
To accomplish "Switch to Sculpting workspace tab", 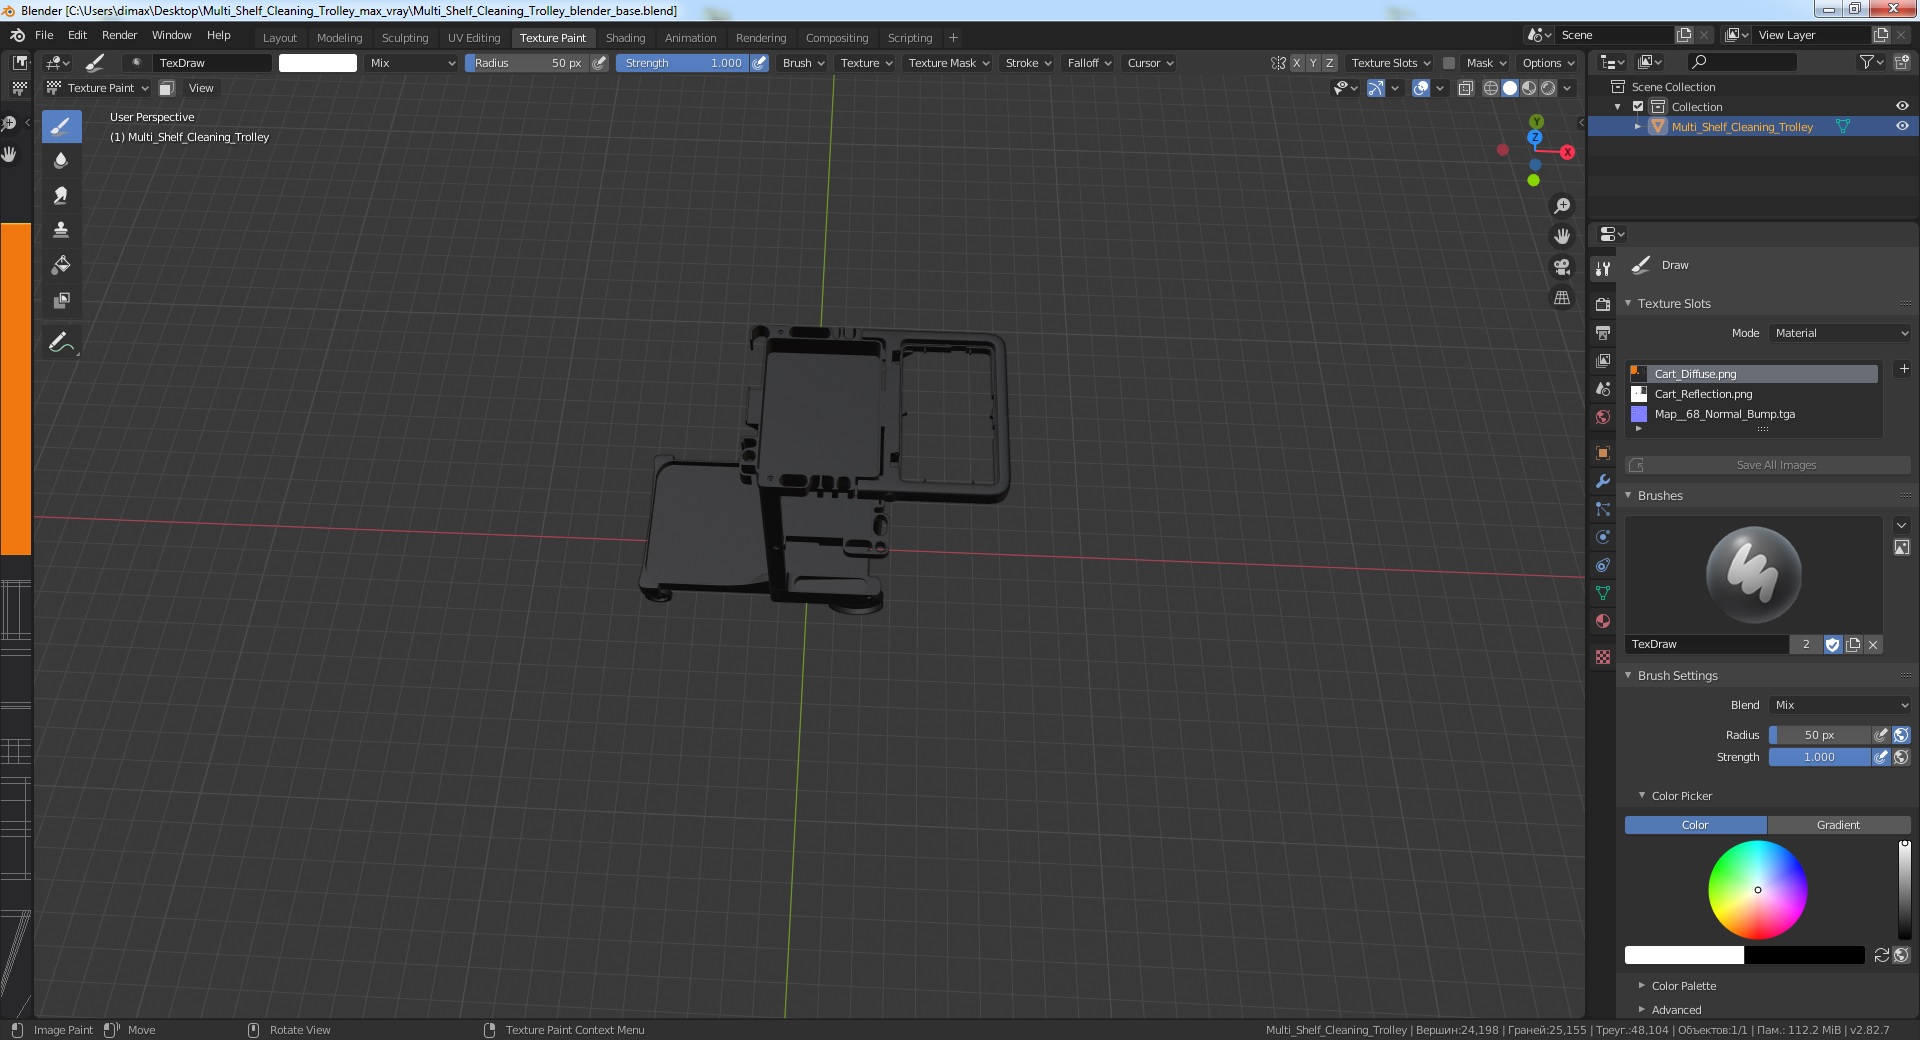I will (404, 38).
